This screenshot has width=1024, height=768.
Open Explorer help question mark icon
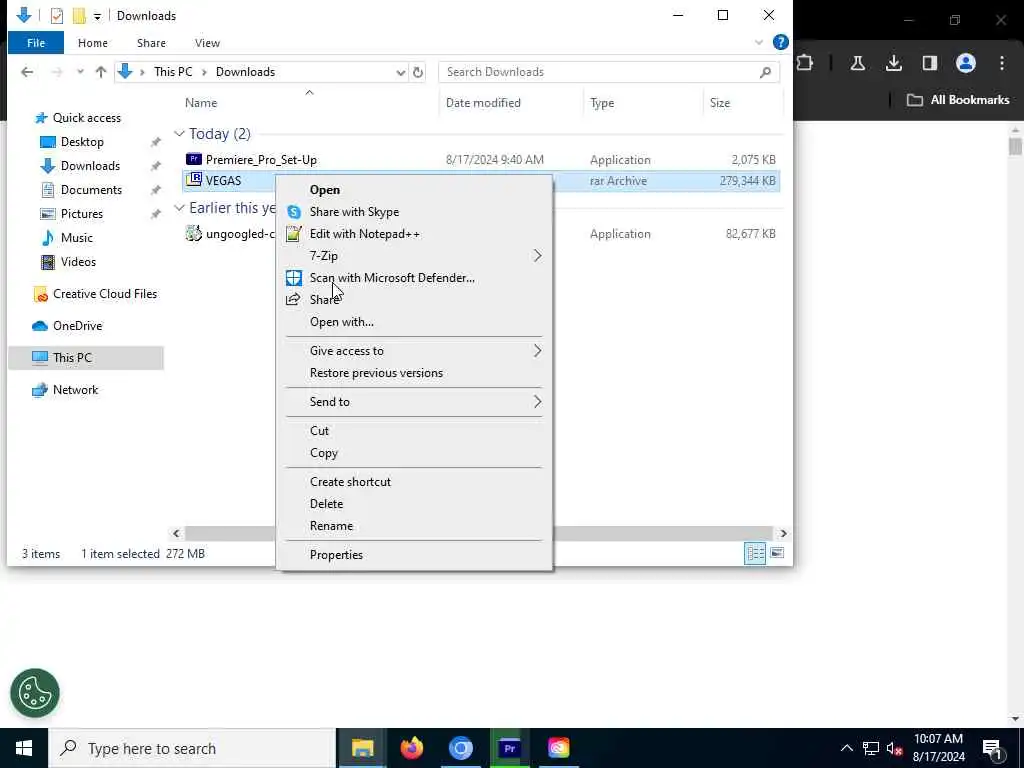pos(780,42)
